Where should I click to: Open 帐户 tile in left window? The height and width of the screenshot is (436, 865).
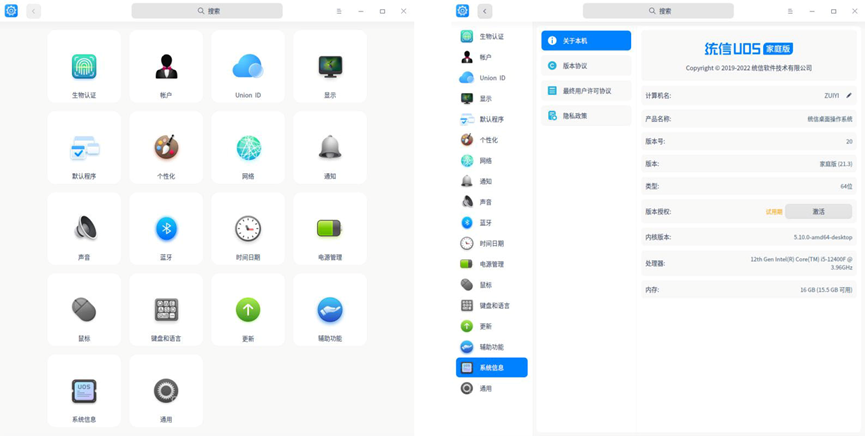point(166,66)
